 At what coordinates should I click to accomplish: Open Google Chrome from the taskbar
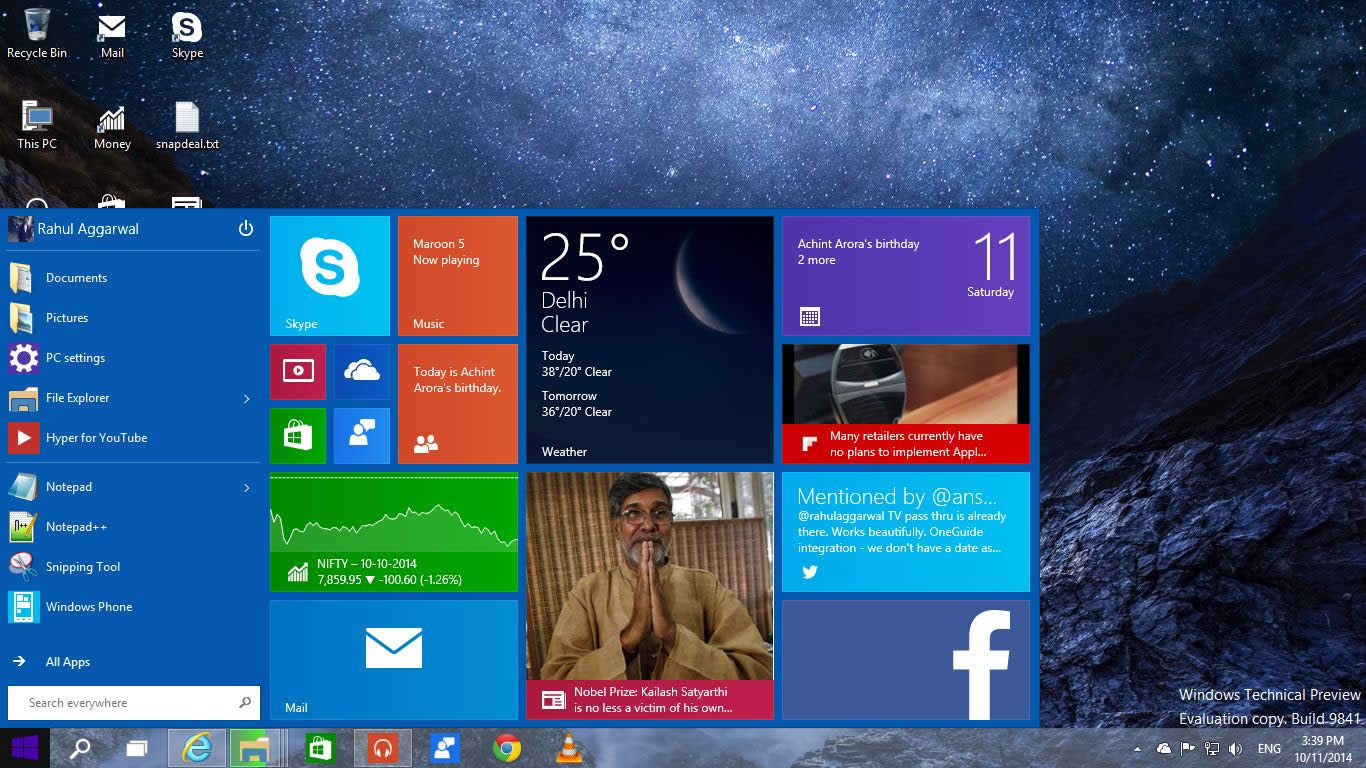[506, 747]
